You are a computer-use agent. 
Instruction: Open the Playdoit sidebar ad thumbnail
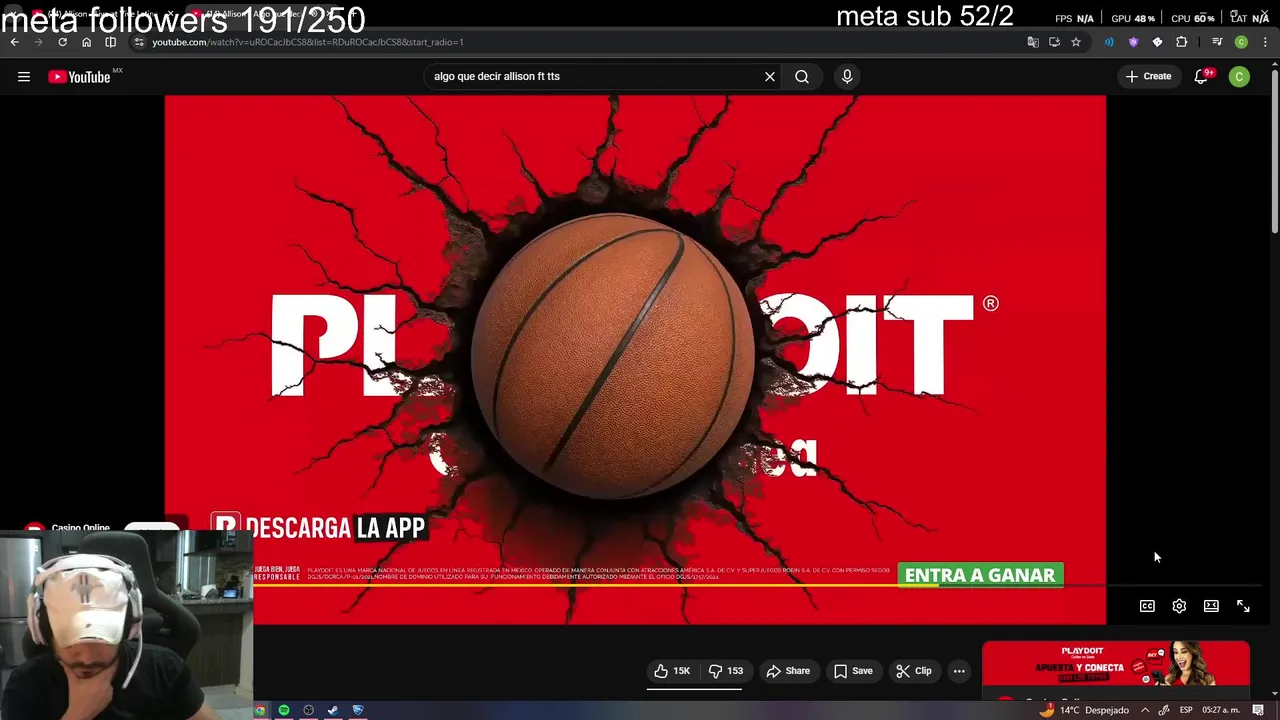tap(1116, 665)
